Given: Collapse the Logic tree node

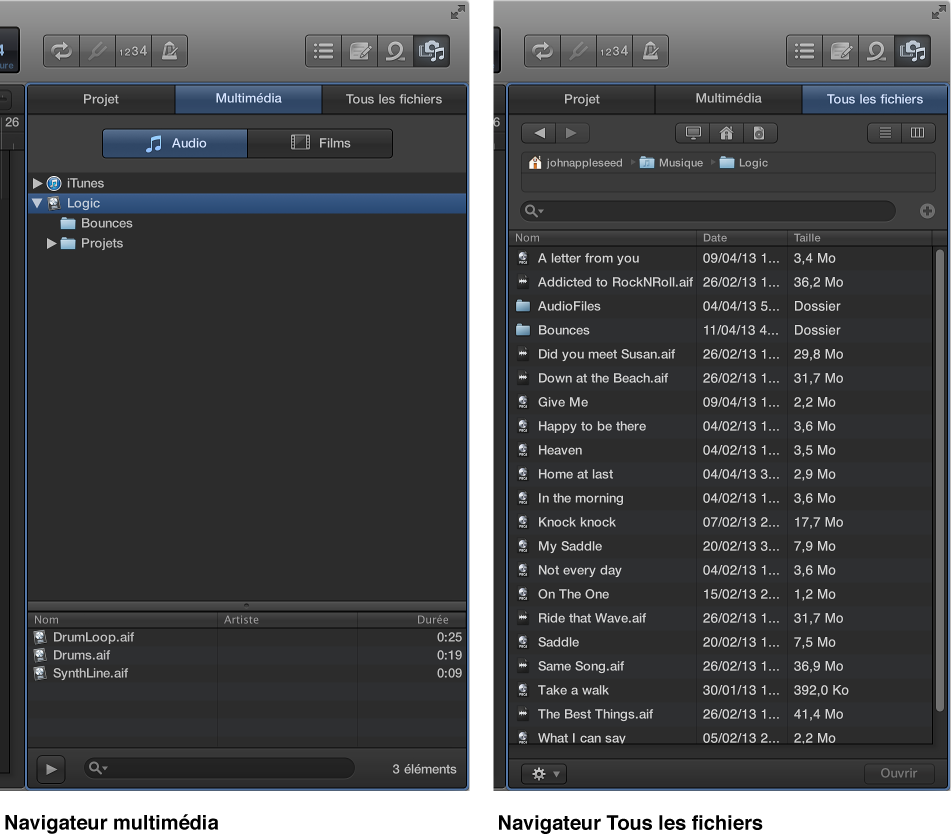Looking at the screenshot, I should pyautogui.click(x=37, y=203).
